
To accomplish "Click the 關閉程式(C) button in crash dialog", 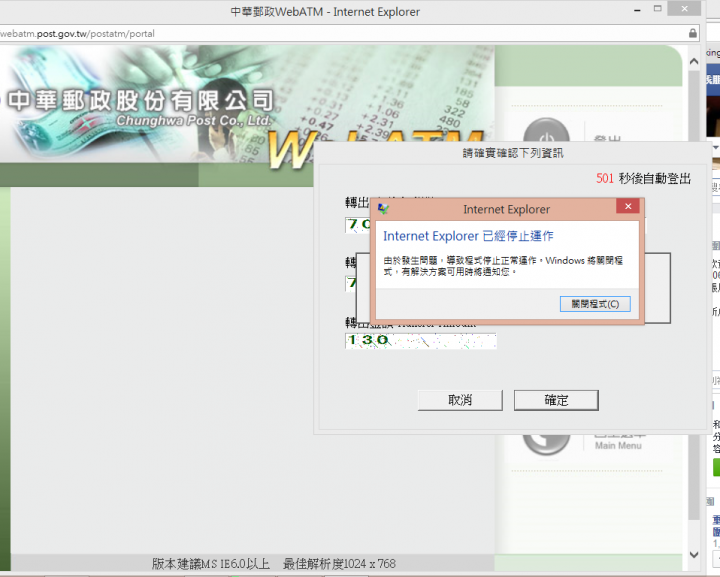I will tap(595, 304).
